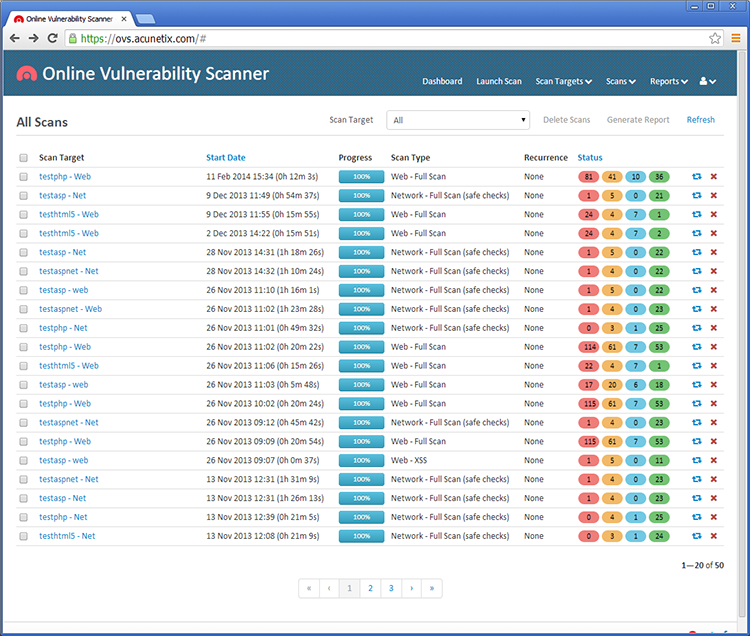This screenshot has width=750, height=636.
Task: Go to page 2 of results
Action: (370, 588)
